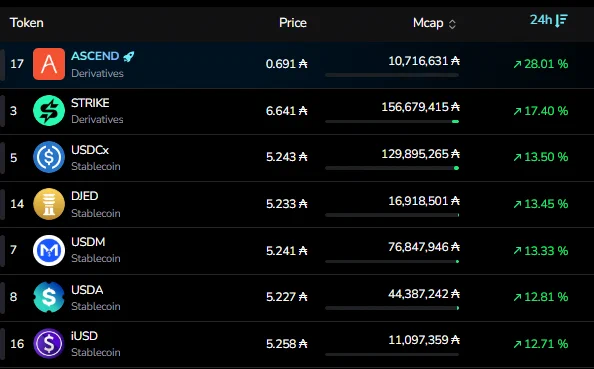Viewport: 594px width, 369px height.
Task: Click the rocket icon next to ASCEND
Action: point(129,56)
